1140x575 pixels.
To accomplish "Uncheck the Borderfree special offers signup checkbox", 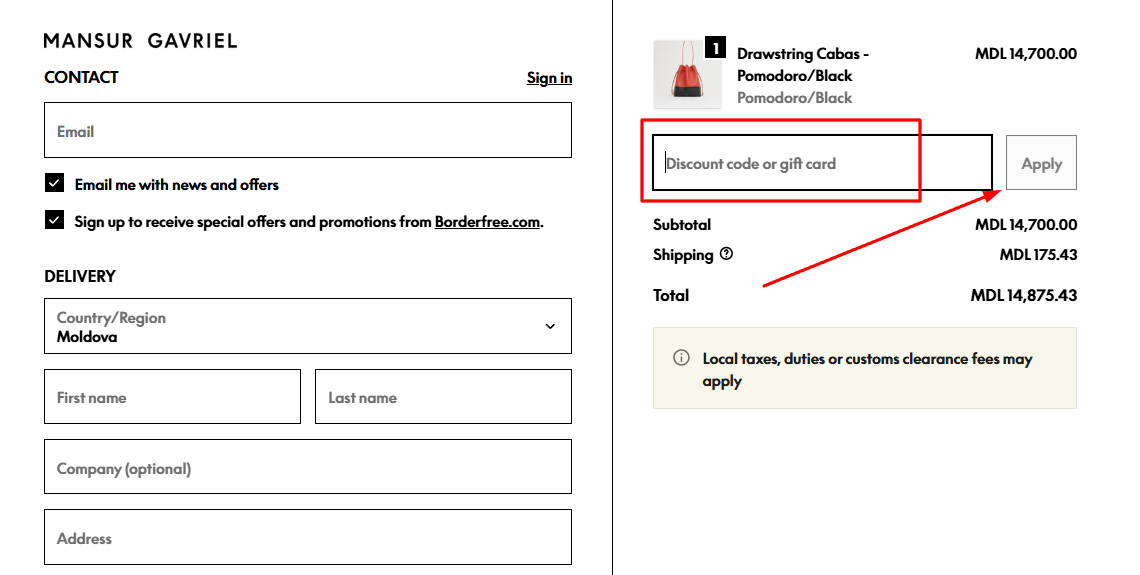I will (x=54, y=220).
